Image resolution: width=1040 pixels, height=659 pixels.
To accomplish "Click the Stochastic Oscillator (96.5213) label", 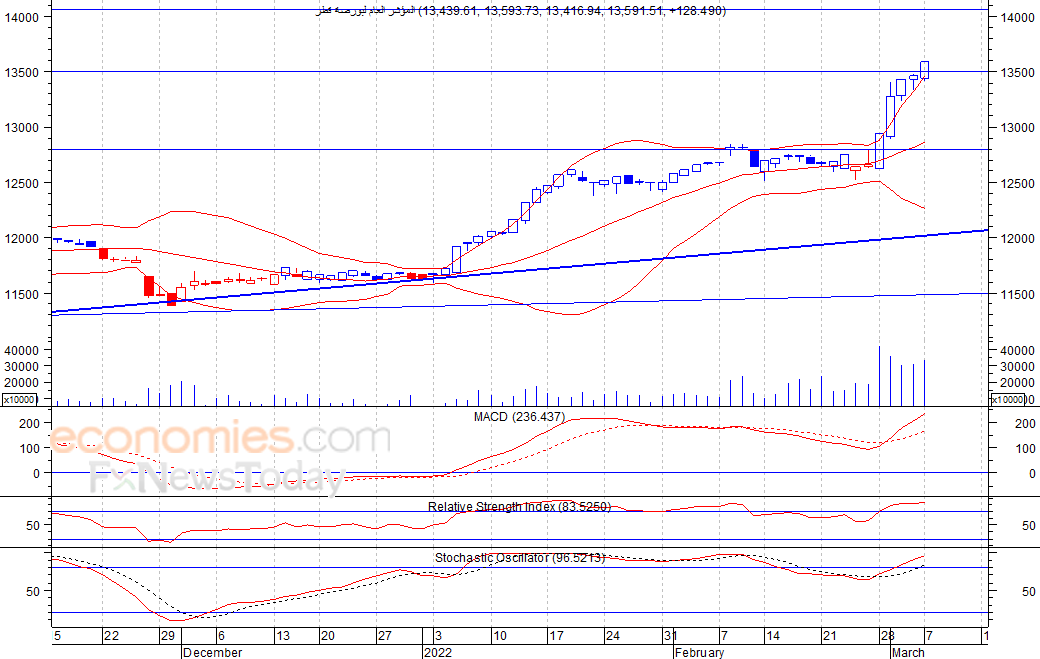I will tap(520, 558).
